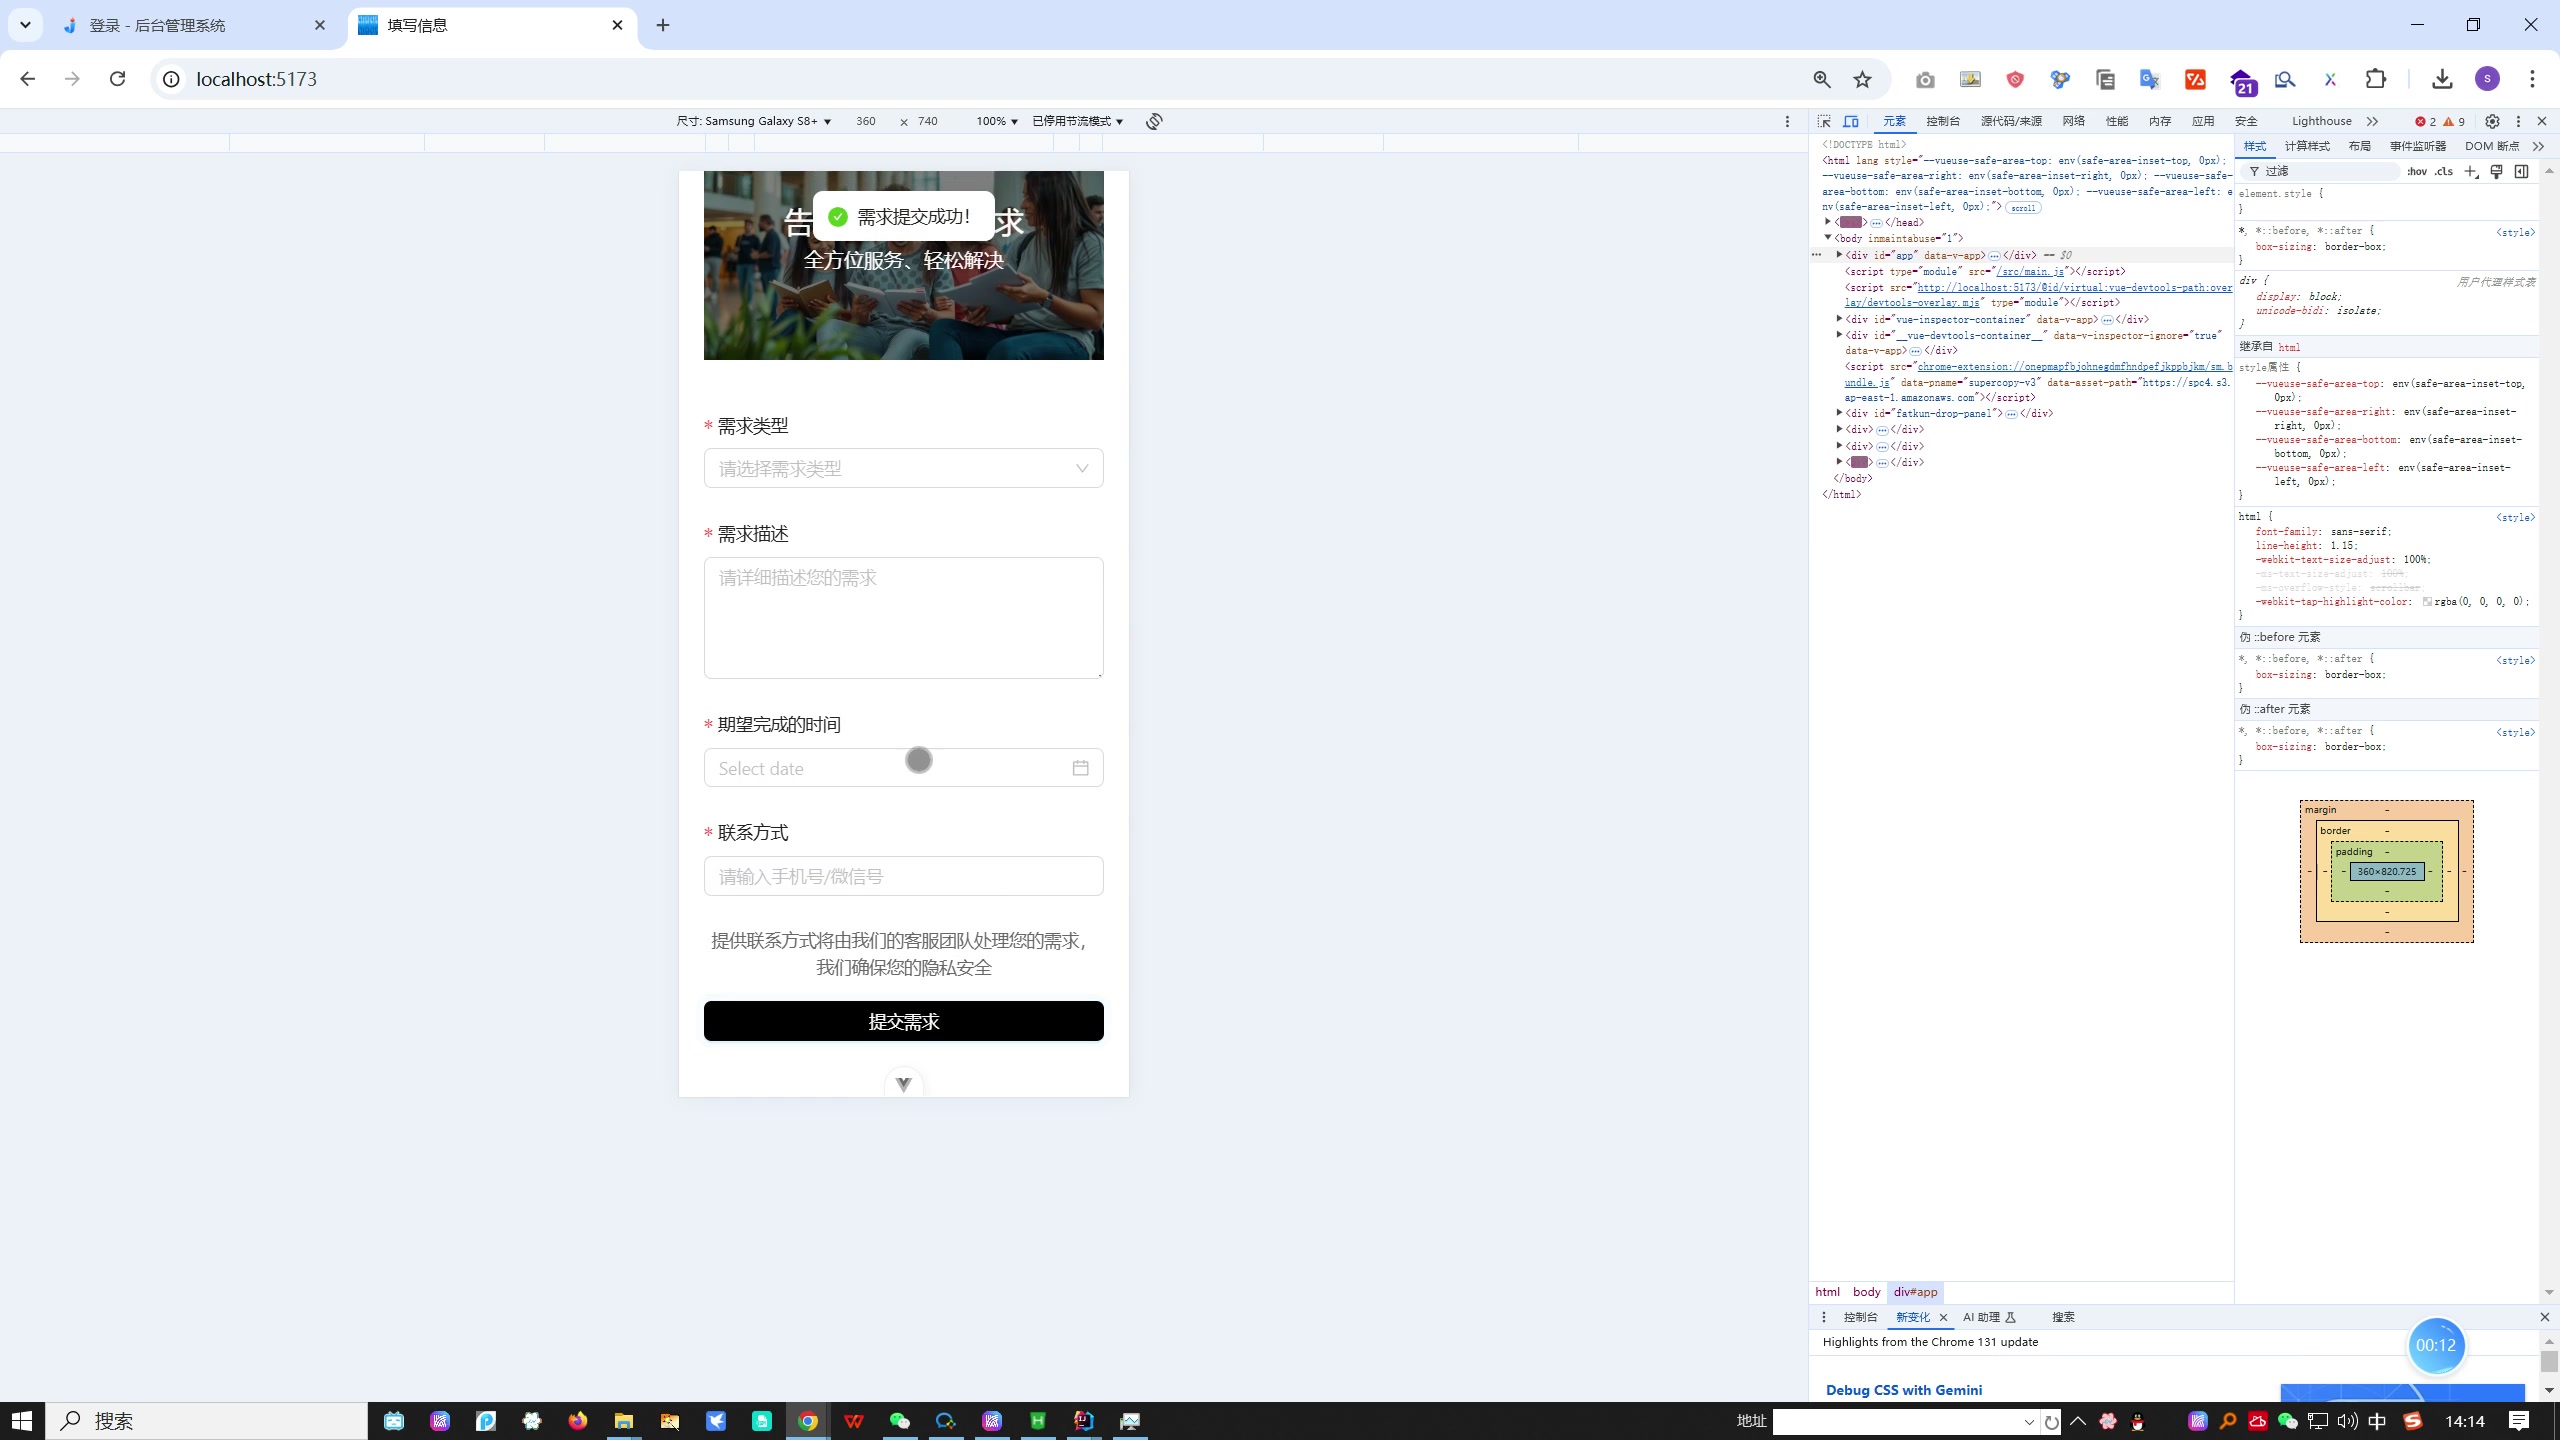Viewport: 2560px width, 1440px height.
Task: Switch to the 计算样式 styles sub-tab
Action: [x=2307, y=146]
